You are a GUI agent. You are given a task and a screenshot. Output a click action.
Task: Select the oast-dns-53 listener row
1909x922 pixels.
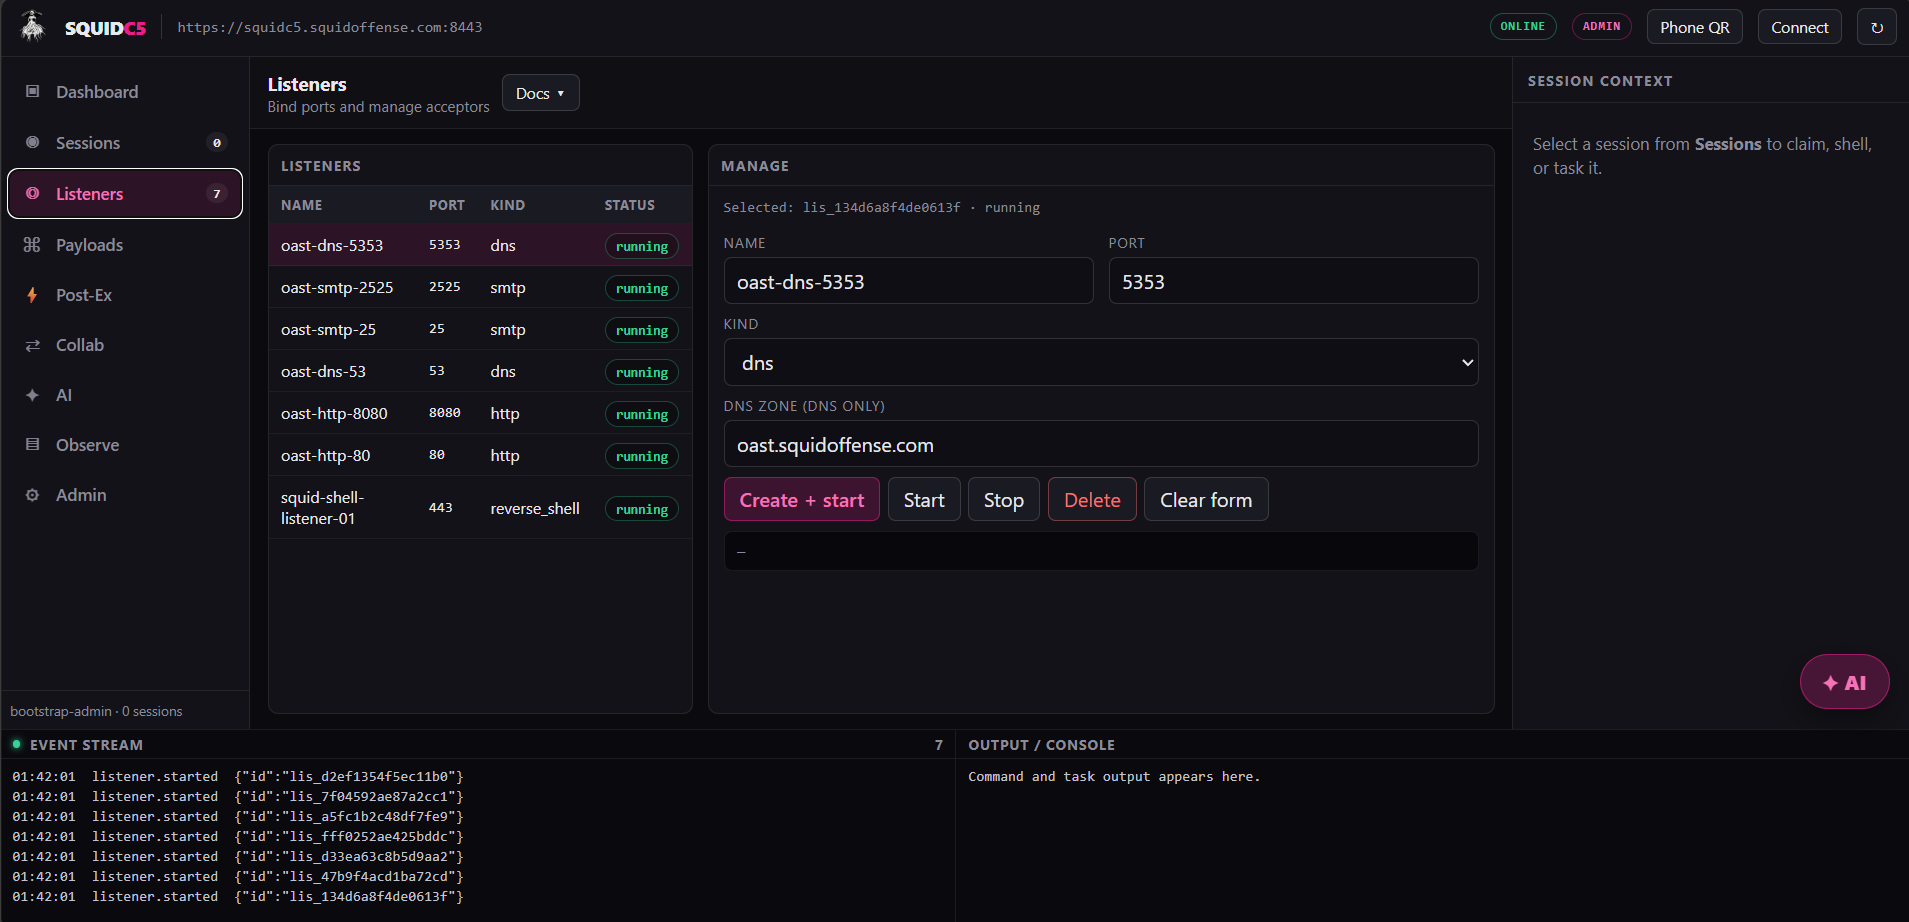480,371
